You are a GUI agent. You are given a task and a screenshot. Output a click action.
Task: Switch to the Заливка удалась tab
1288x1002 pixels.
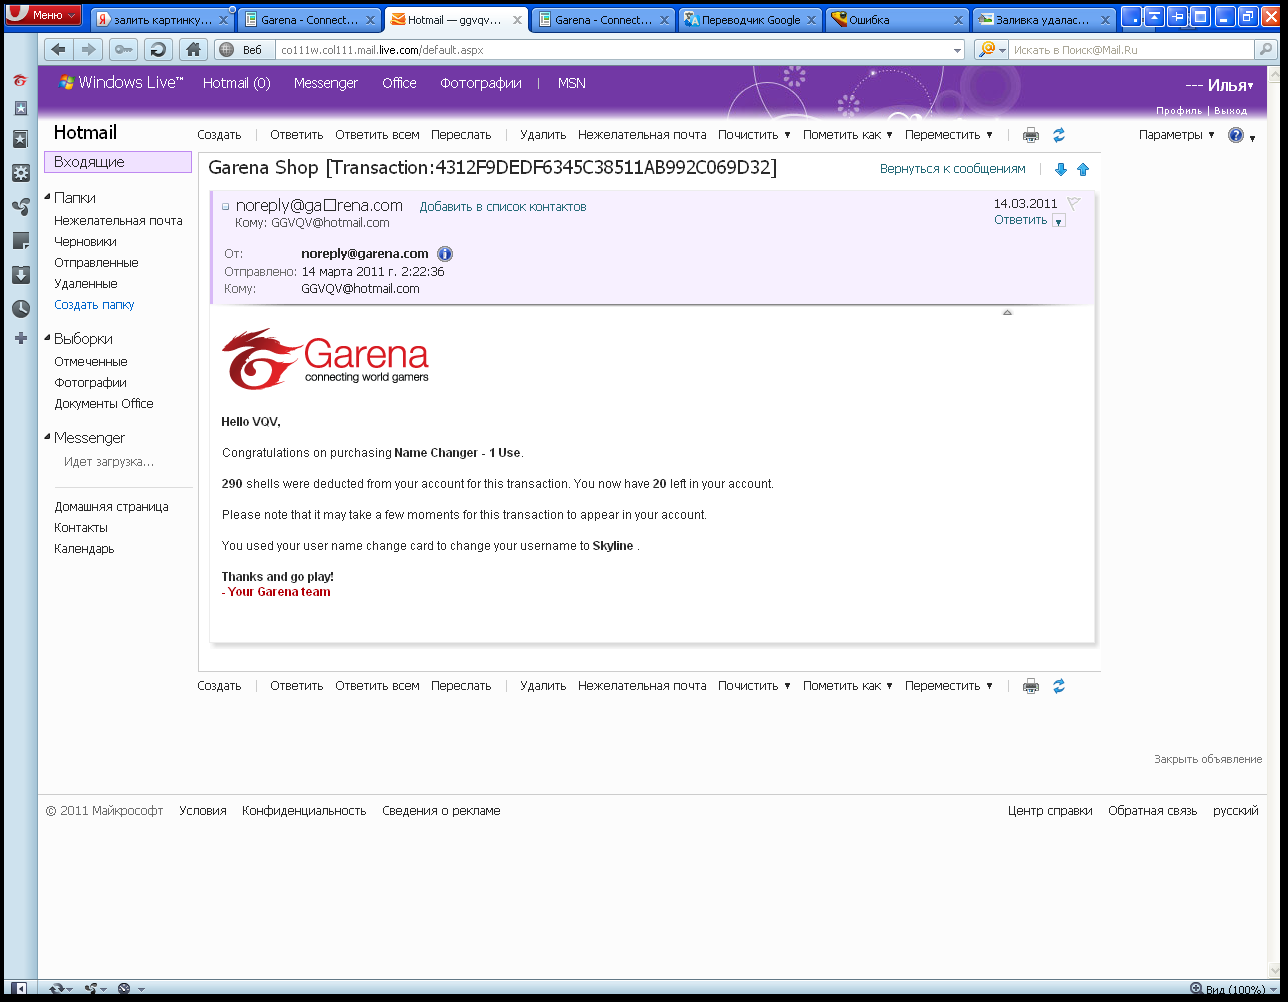1044,19
